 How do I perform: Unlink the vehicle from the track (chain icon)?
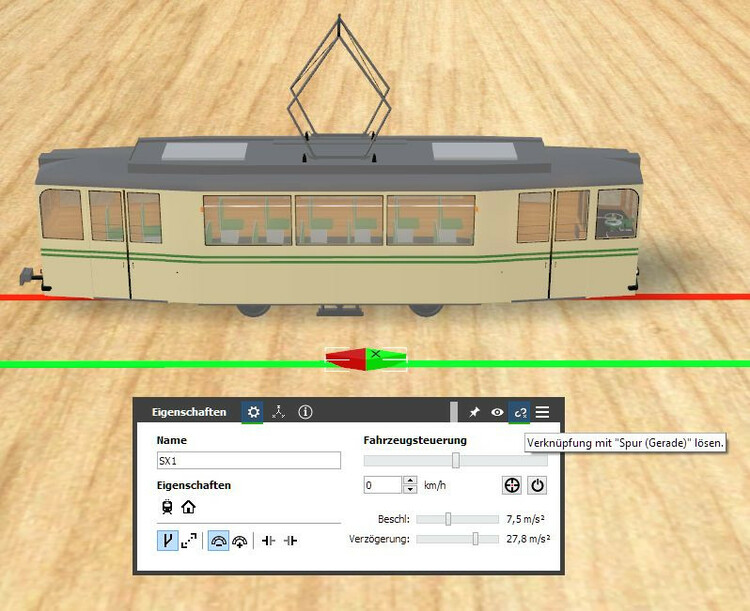click(520, 412)
